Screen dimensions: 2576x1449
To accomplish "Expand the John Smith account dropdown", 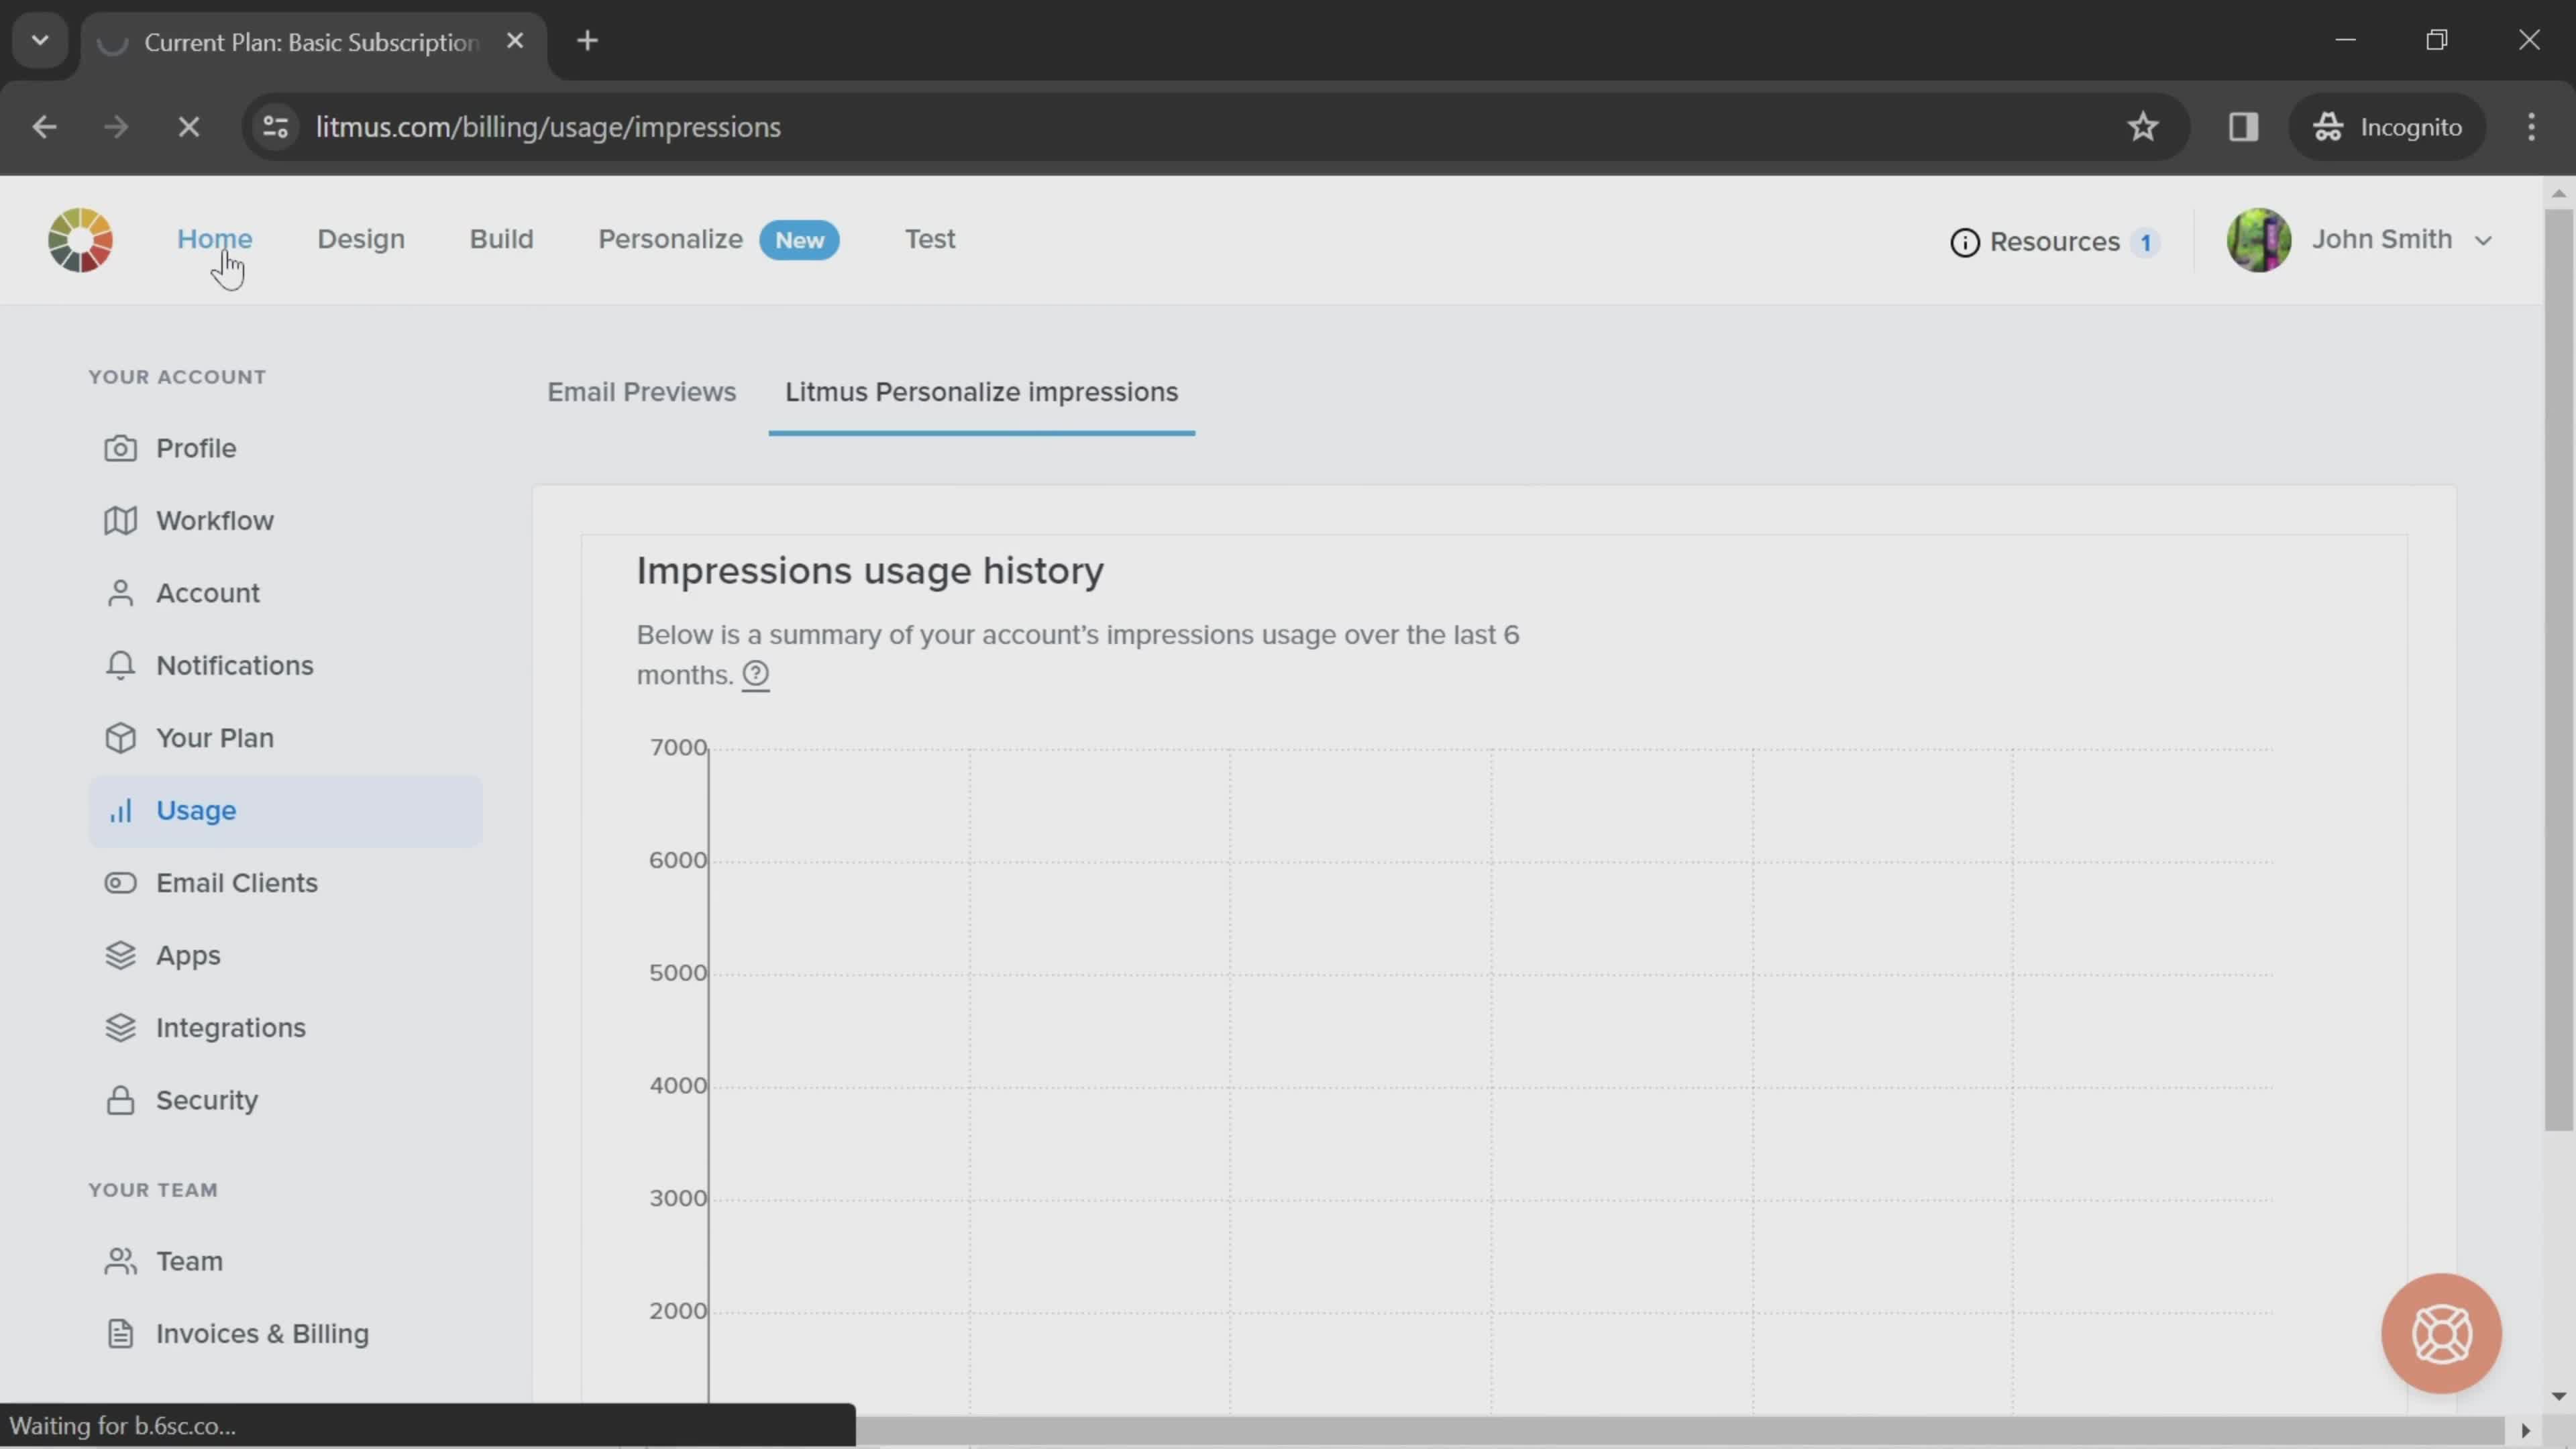I will (2482, 241).
